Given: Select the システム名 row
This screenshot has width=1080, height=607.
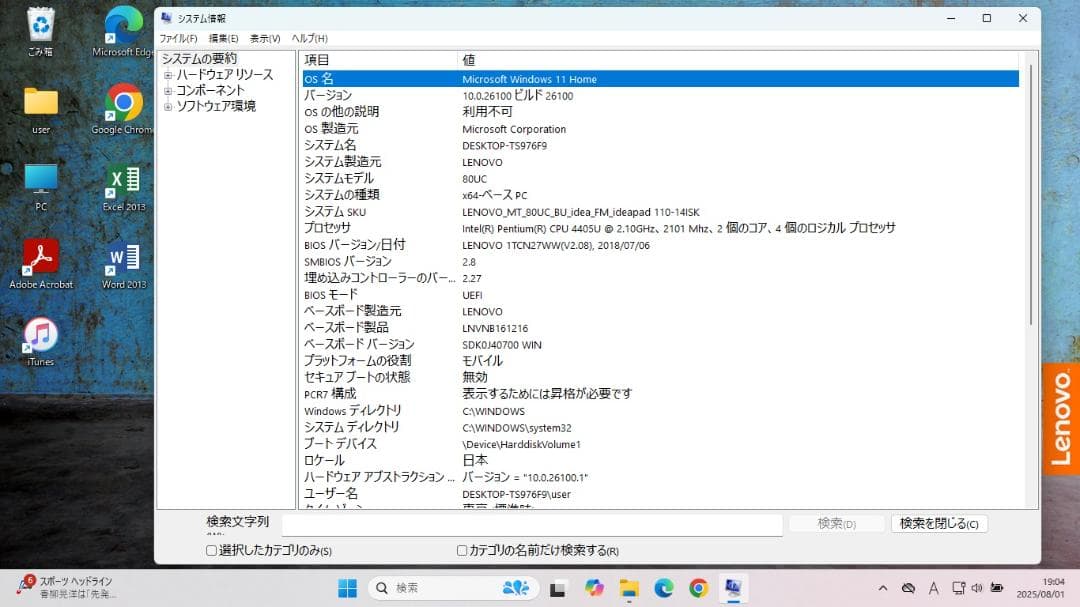Looking at the screenshot, I should pyautogui.click(x=661, y=145).
